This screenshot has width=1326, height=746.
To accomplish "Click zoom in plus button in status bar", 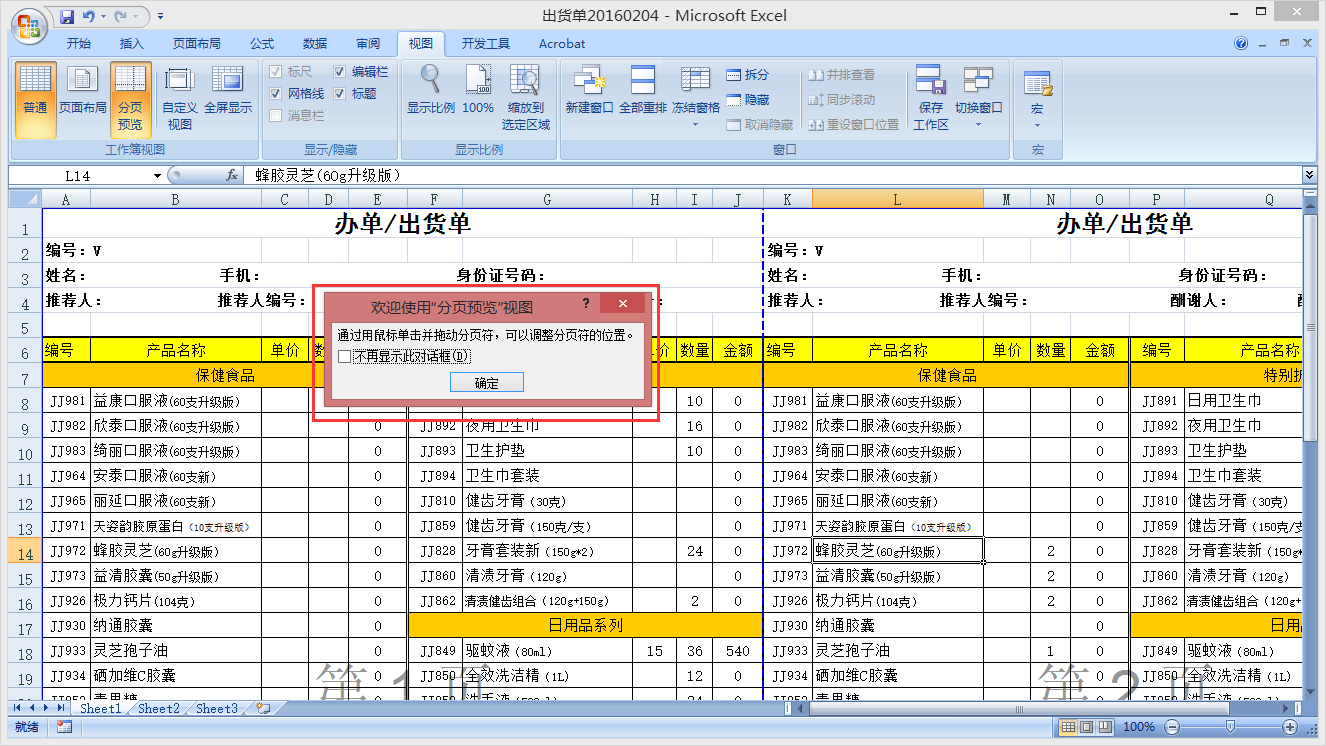I will (x=1291, y=727).
